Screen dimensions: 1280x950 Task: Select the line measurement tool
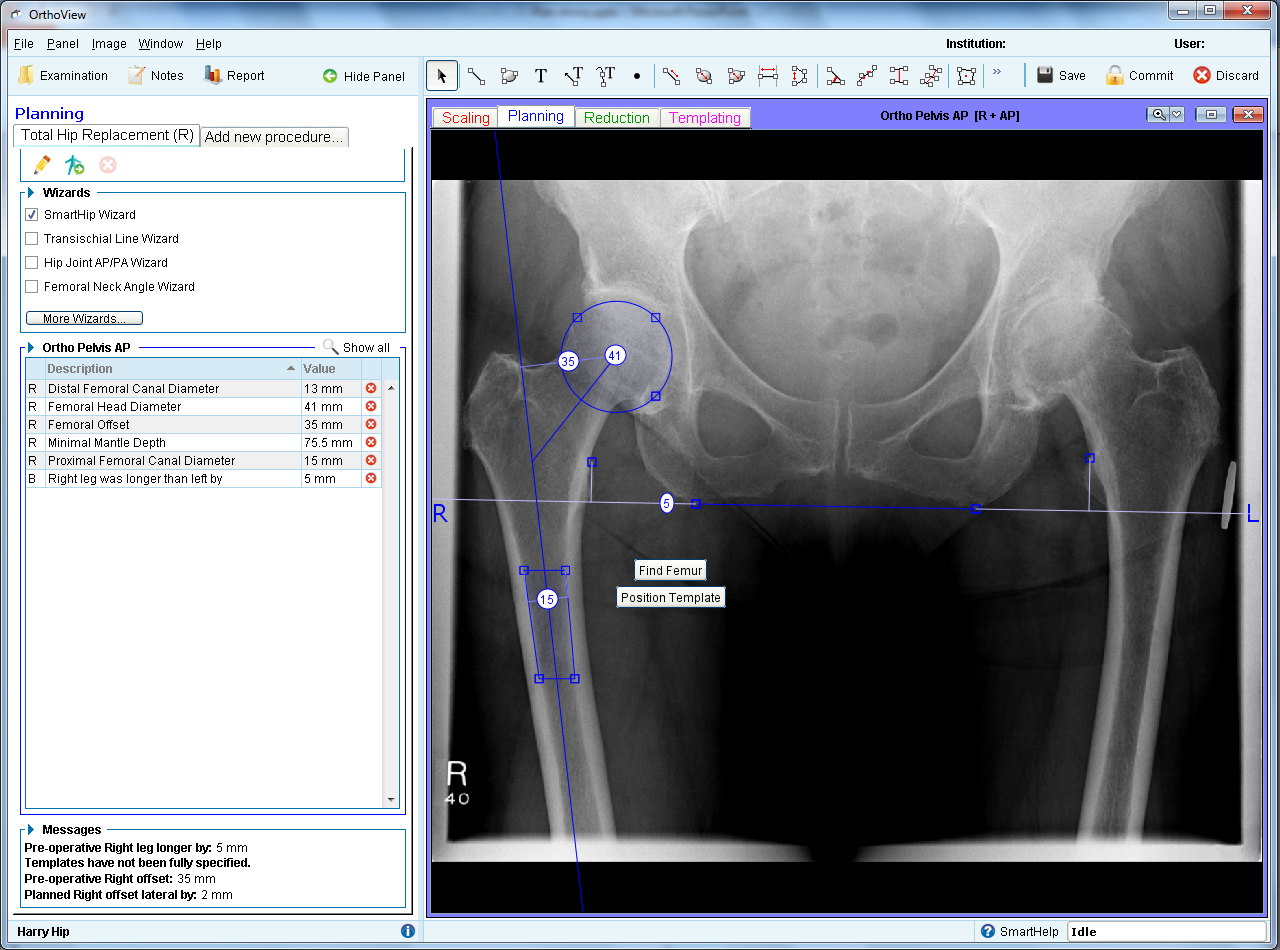476,76
